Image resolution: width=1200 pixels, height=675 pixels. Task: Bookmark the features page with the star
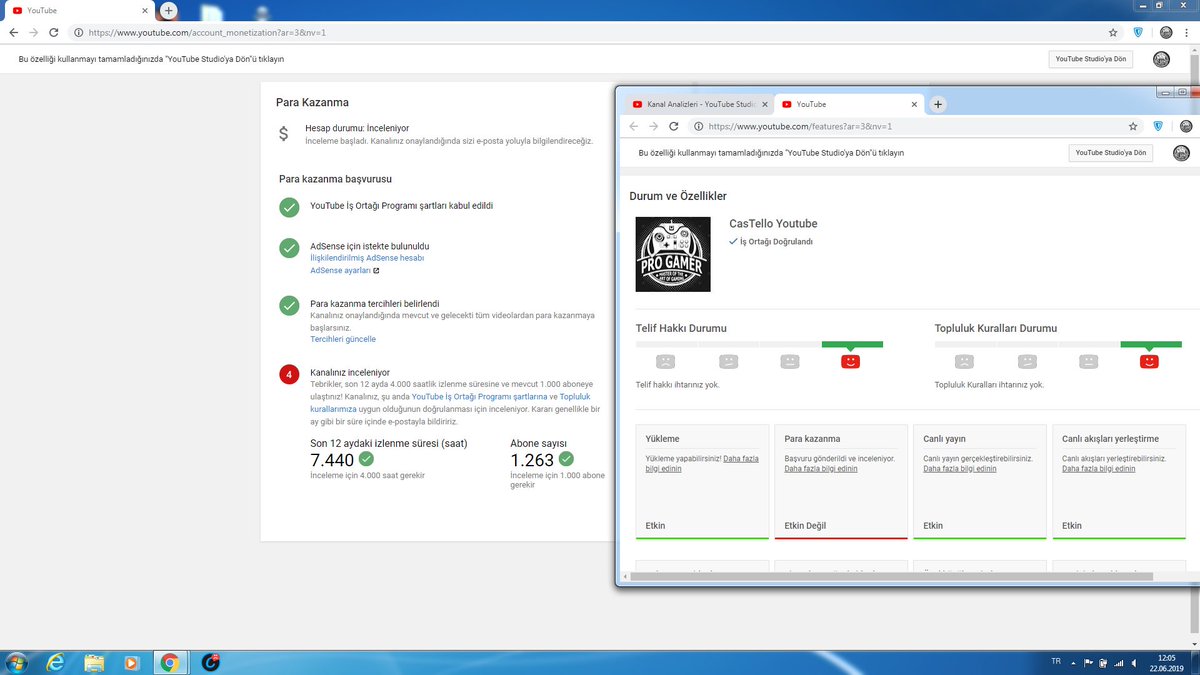click(1133, 127)
